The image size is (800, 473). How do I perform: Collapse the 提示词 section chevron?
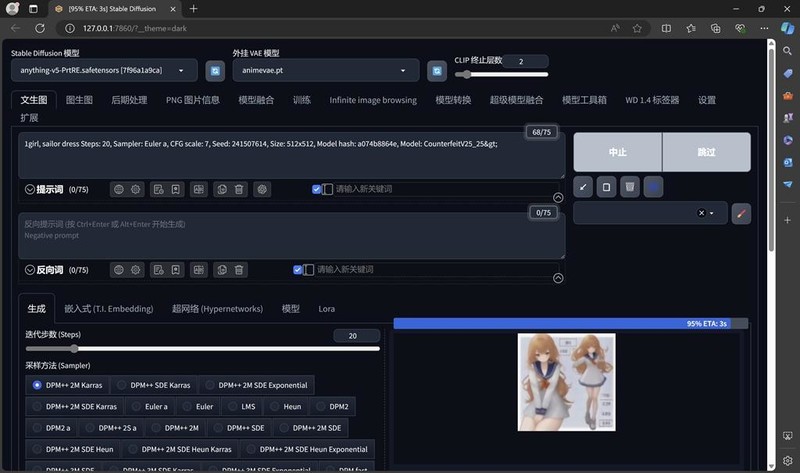point(30,189)
